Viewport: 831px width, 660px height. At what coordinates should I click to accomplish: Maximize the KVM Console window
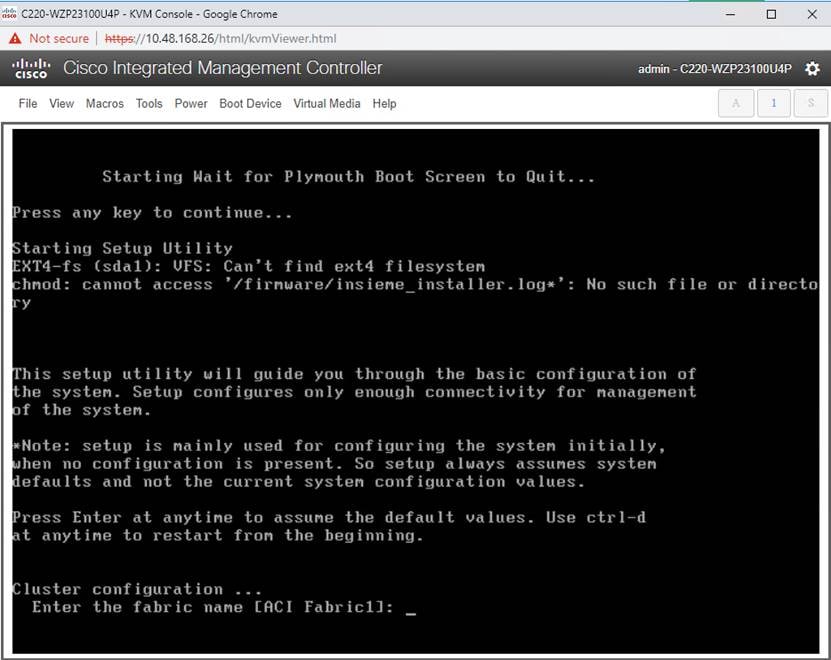[x=772, y=14]
